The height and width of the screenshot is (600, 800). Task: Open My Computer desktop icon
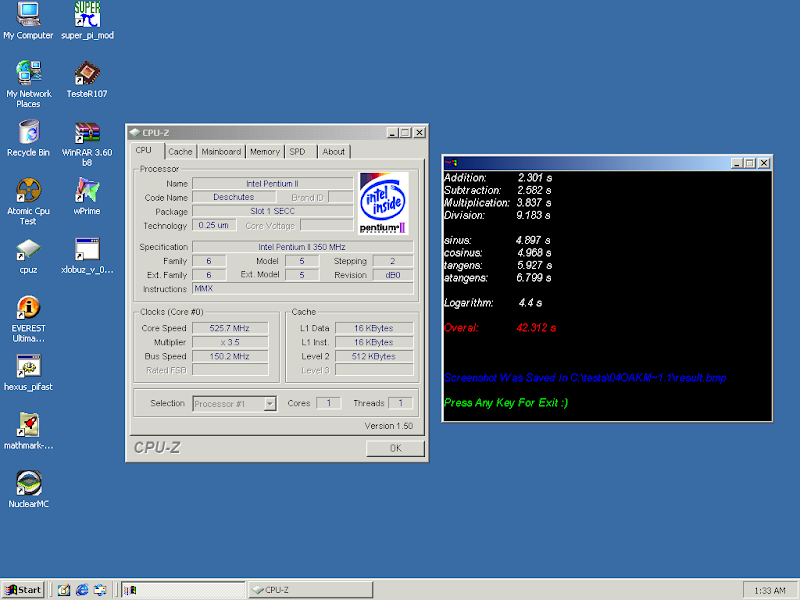click(28, 20)
